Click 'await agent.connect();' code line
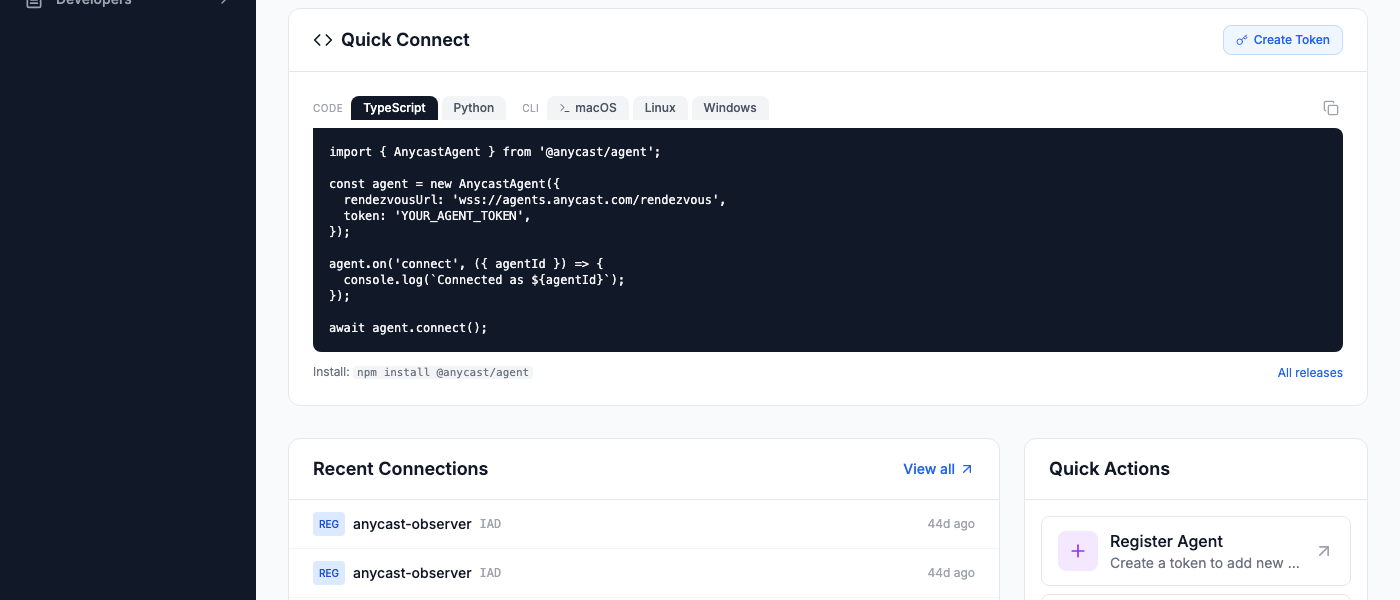This screenshot has height=600, width=1400. pos(408,328)
